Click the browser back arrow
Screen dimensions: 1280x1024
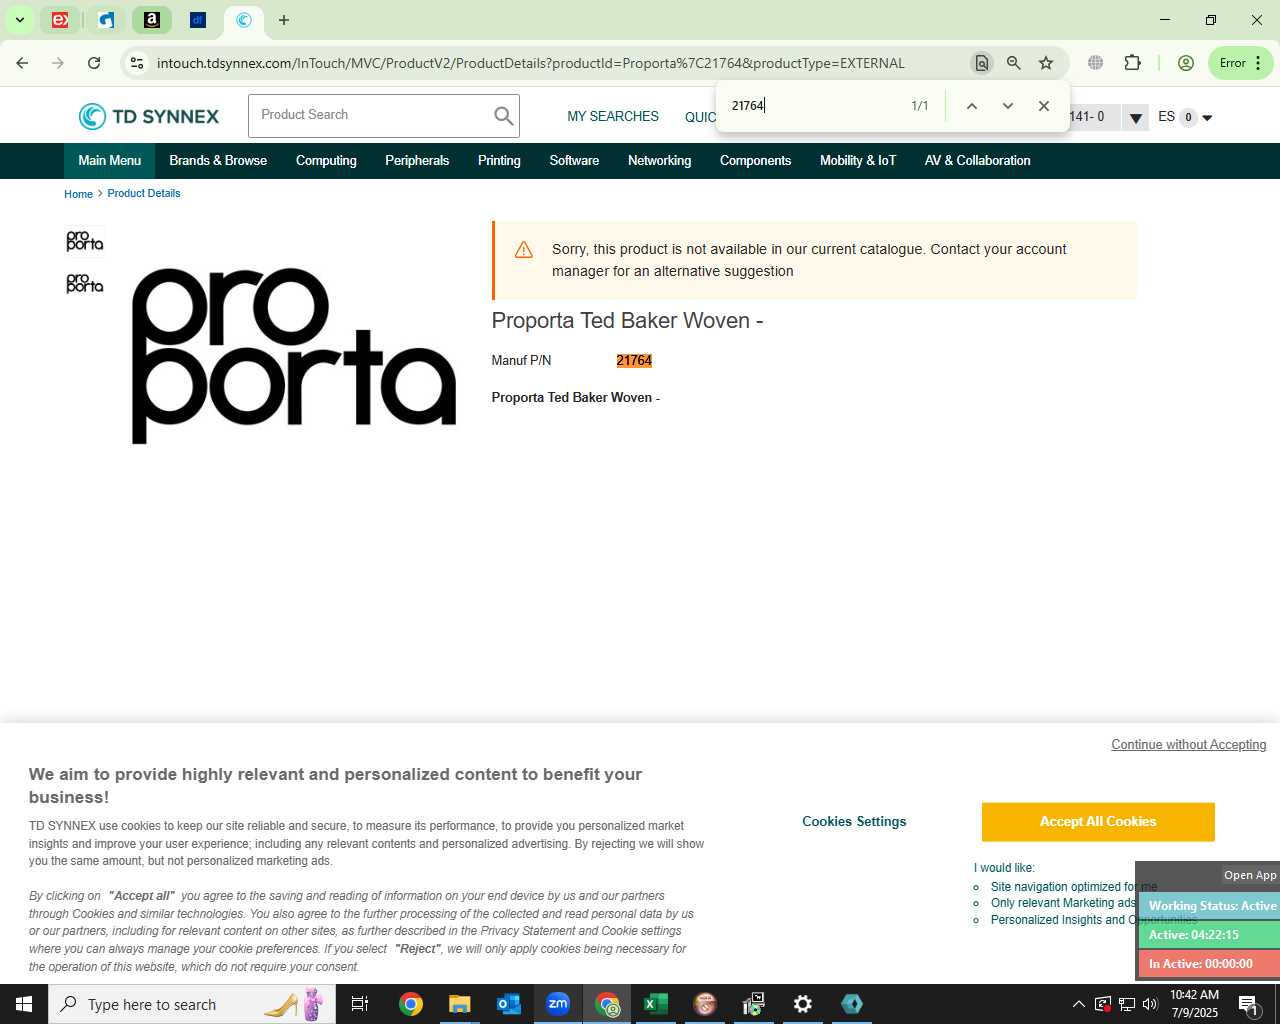(x=22, y=63)
